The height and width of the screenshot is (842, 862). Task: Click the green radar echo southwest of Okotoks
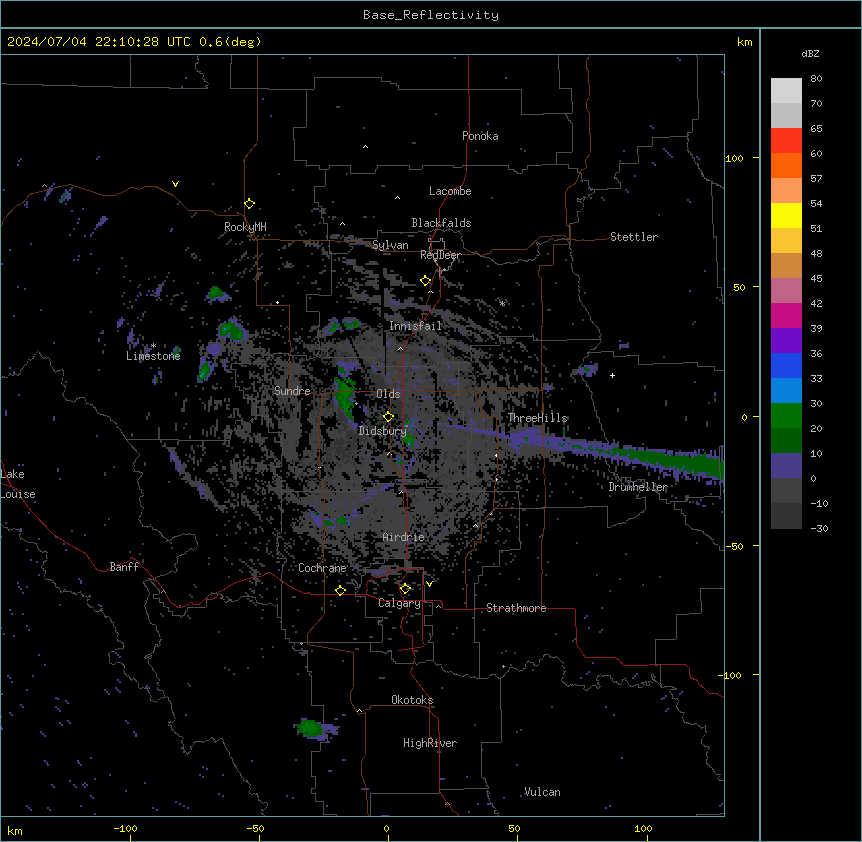click(x=311, y=728)
